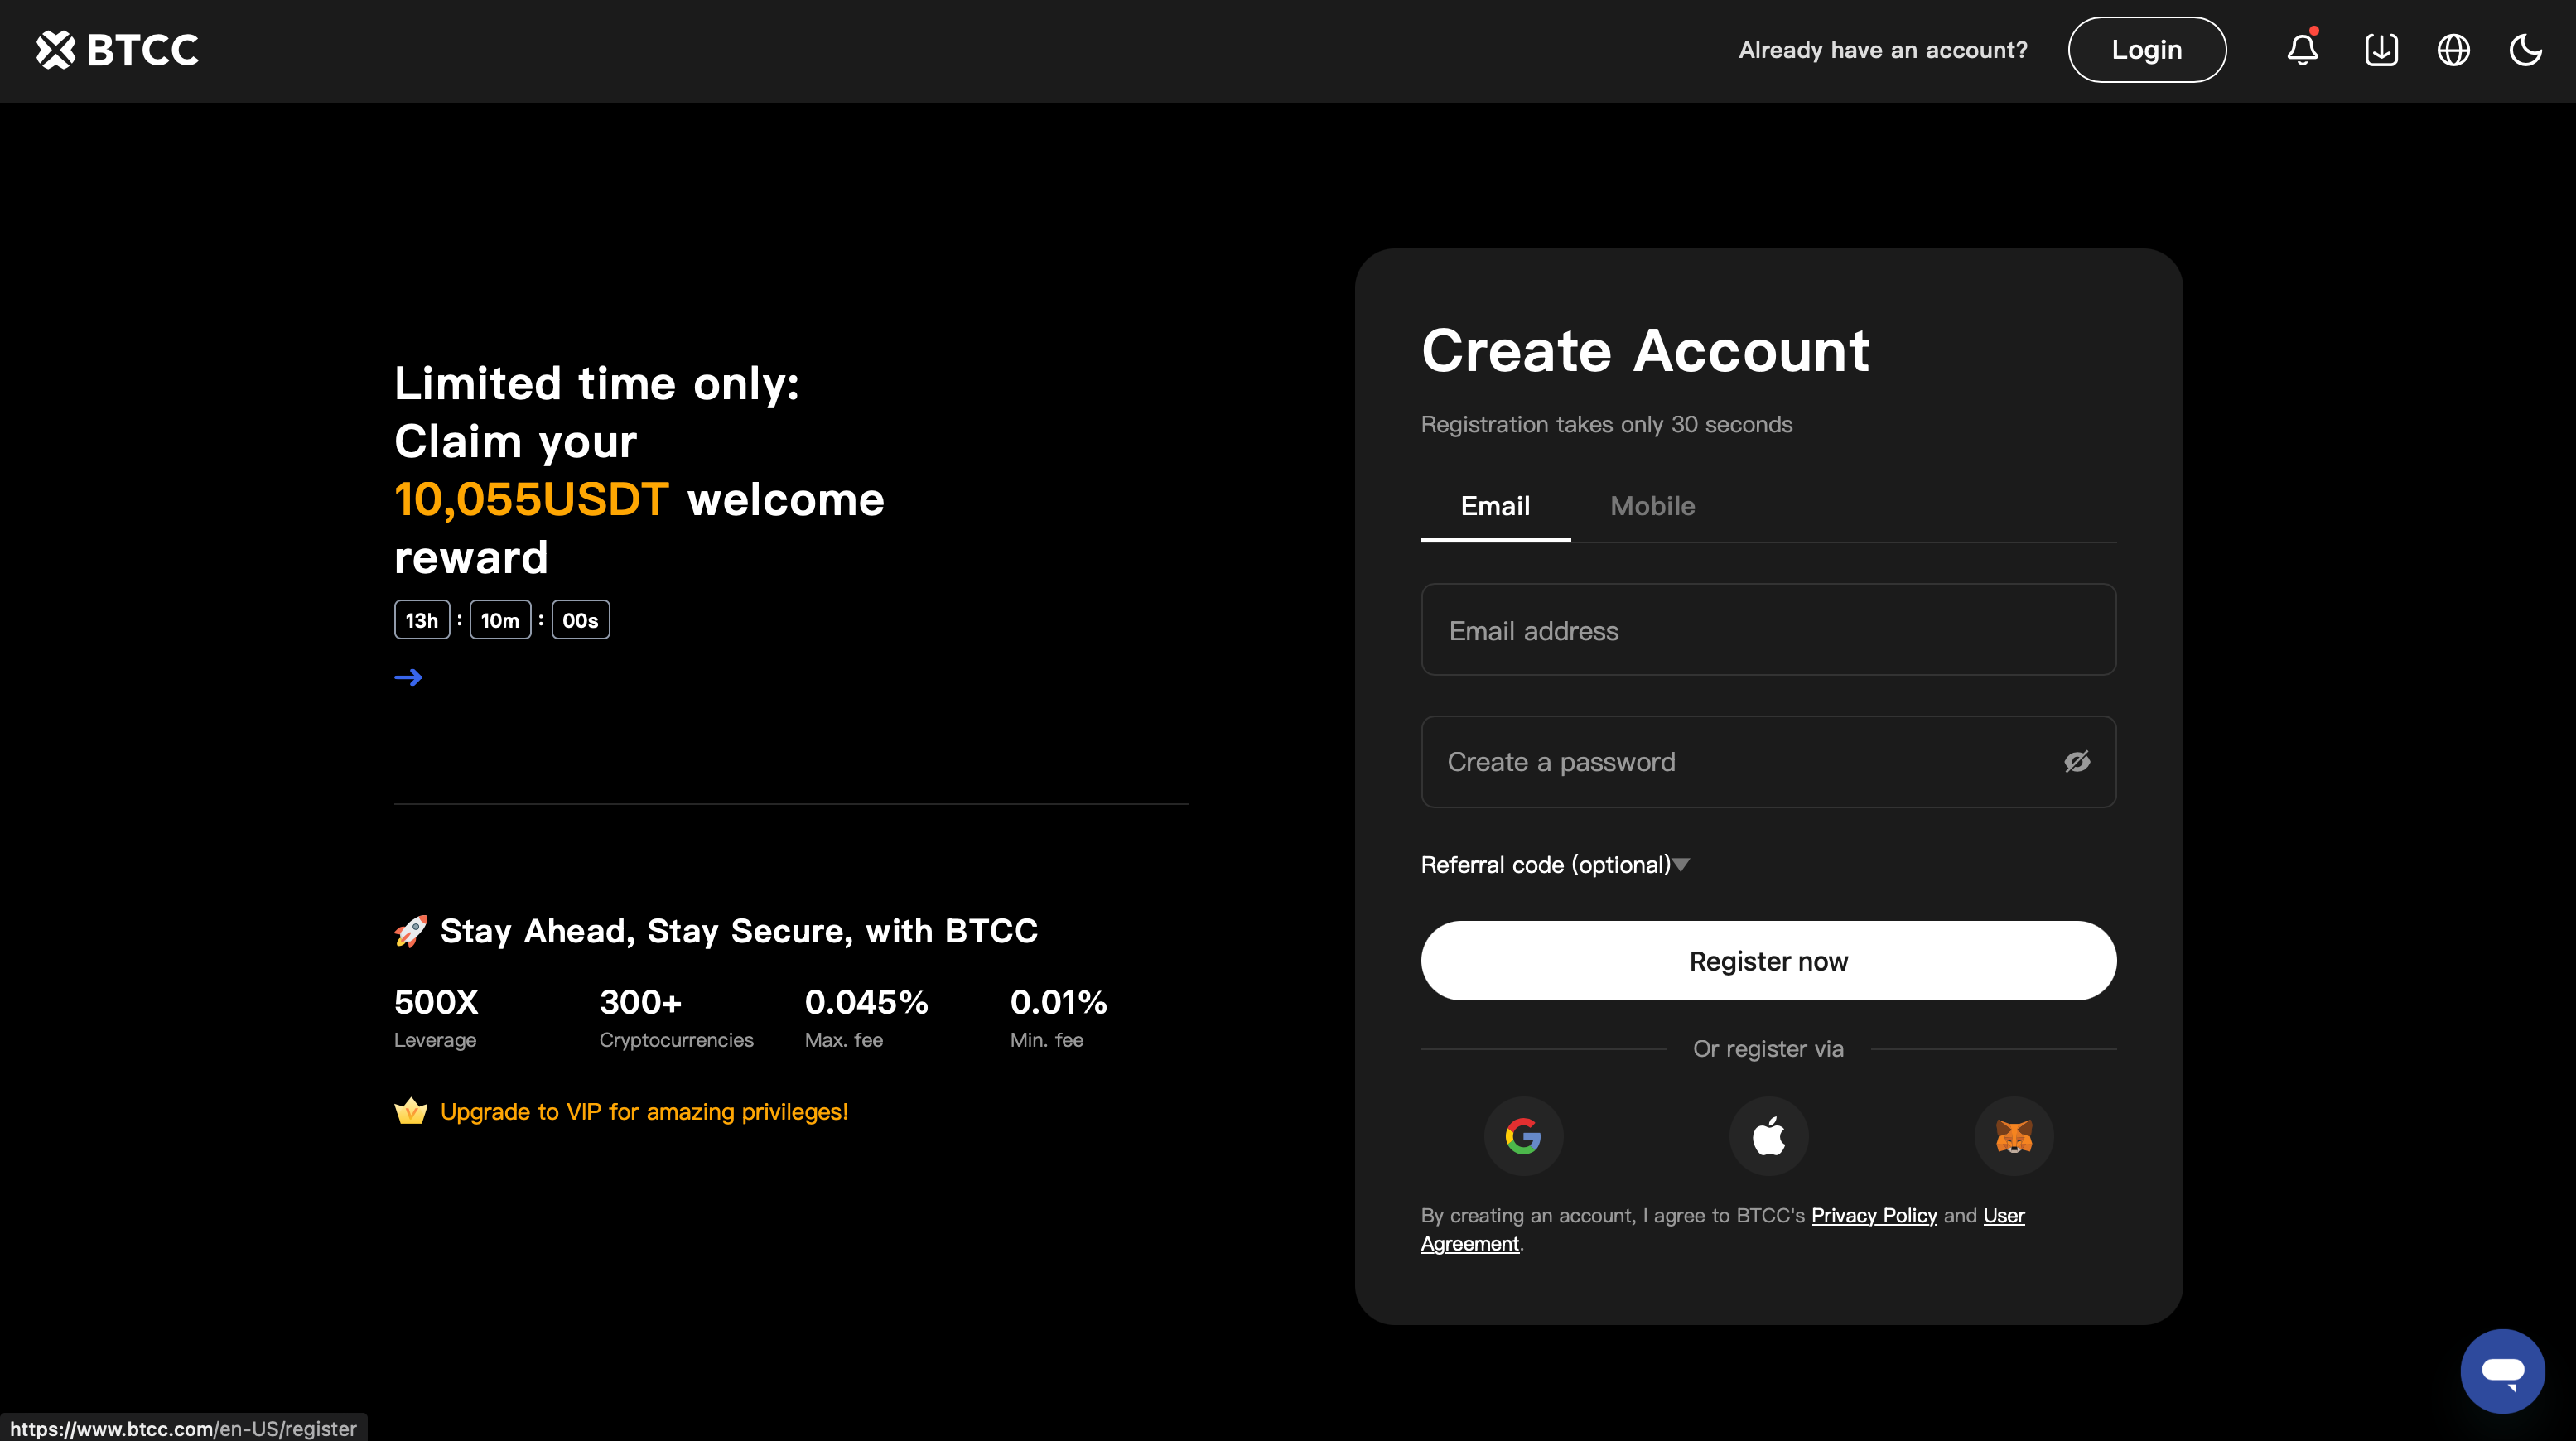
Task: Open the app download icon
Action: (2381, 49)
